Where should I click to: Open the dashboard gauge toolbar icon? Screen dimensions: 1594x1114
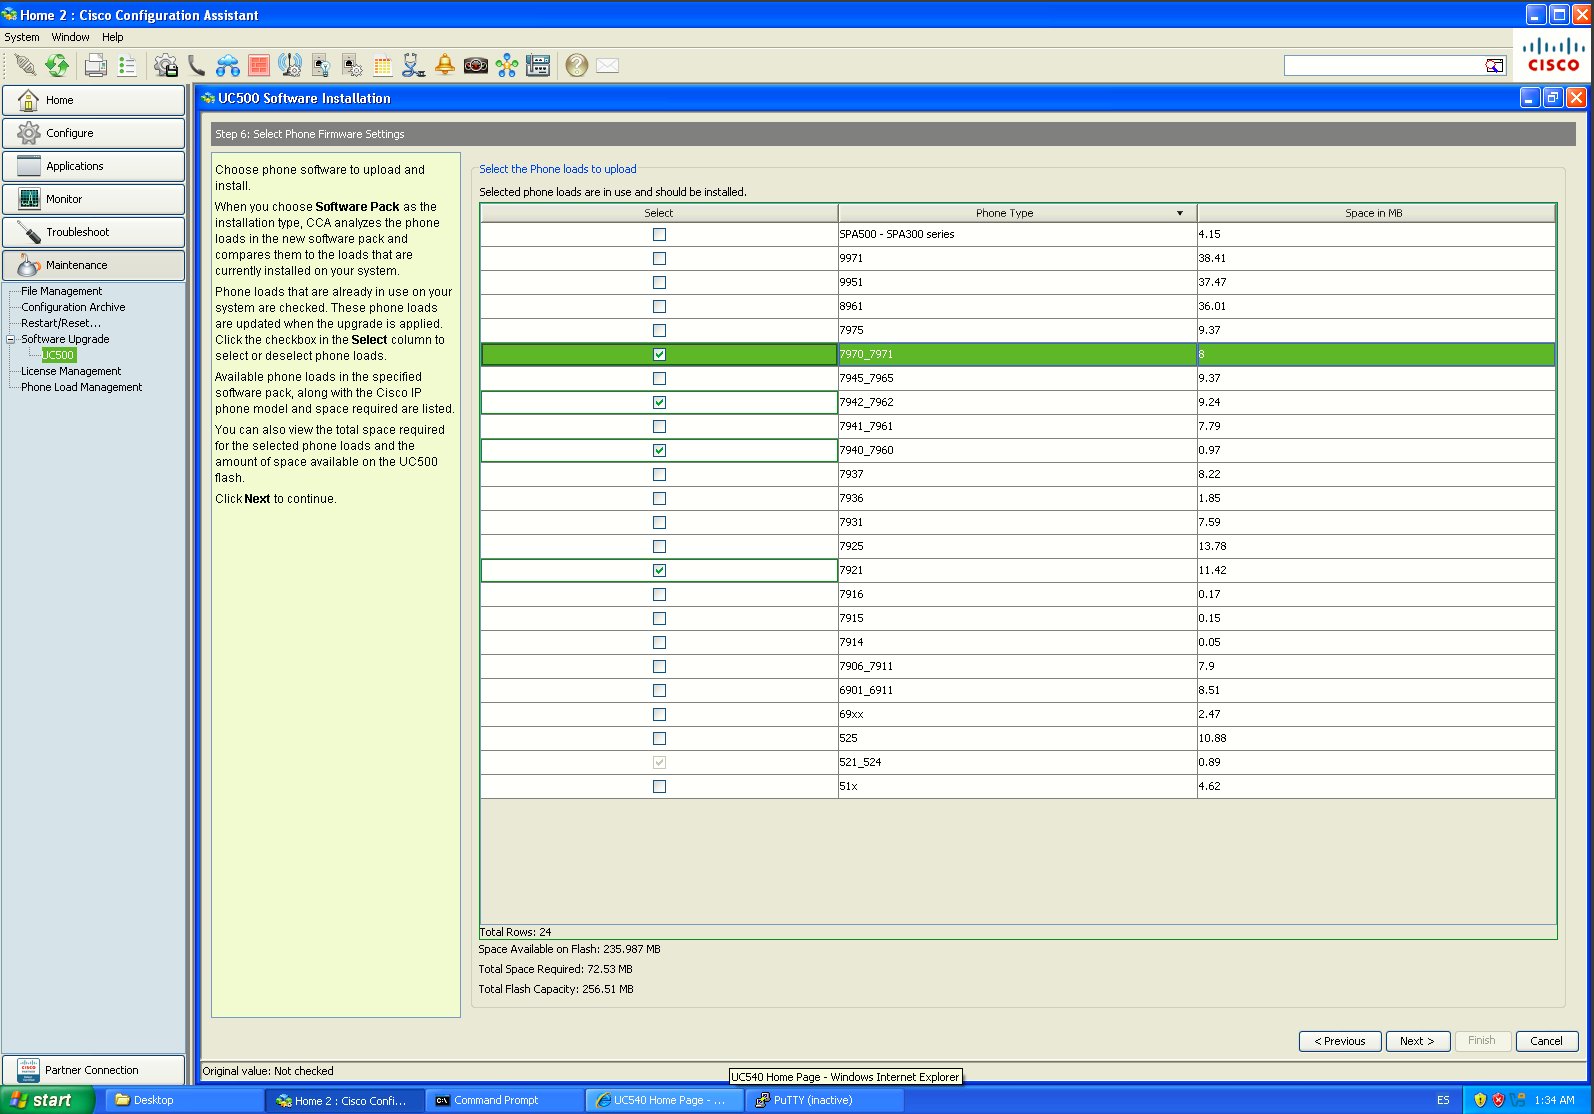(x=476, y=66)
